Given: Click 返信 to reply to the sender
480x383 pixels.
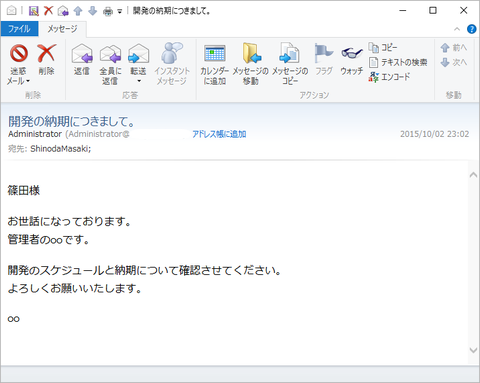Looking at the screenshot, I should tap(82, 59).
